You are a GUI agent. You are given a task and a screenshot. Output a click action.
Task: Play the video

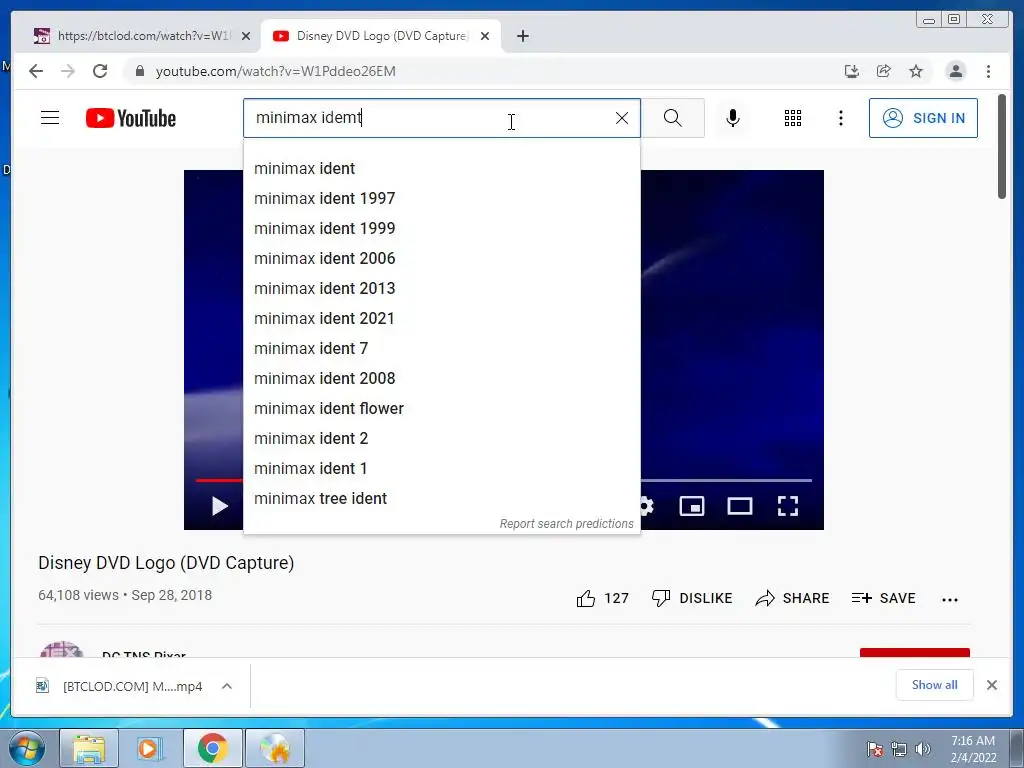coord(219,506)
